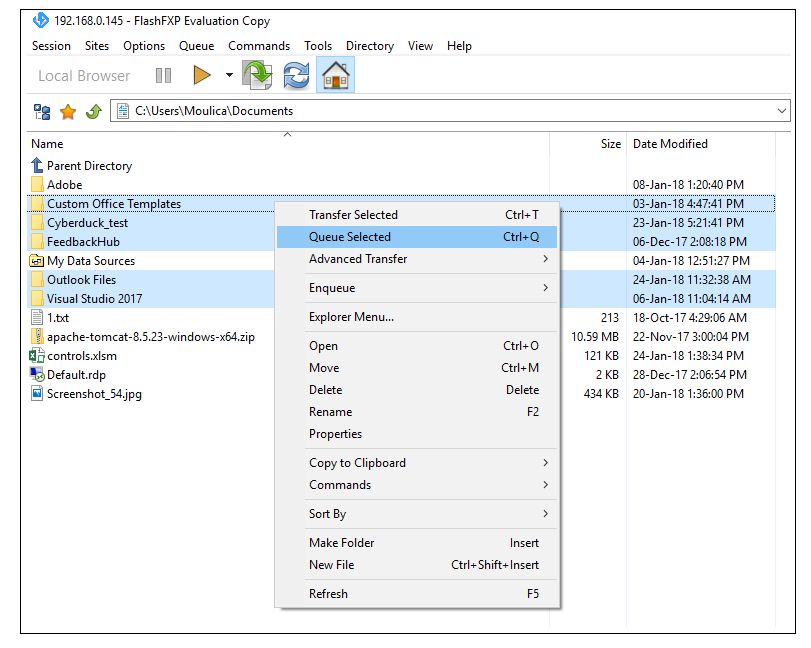The height and width of the screenshot is (648, 811).
Task: Choose Delete from the context menu
Action: 417,389
